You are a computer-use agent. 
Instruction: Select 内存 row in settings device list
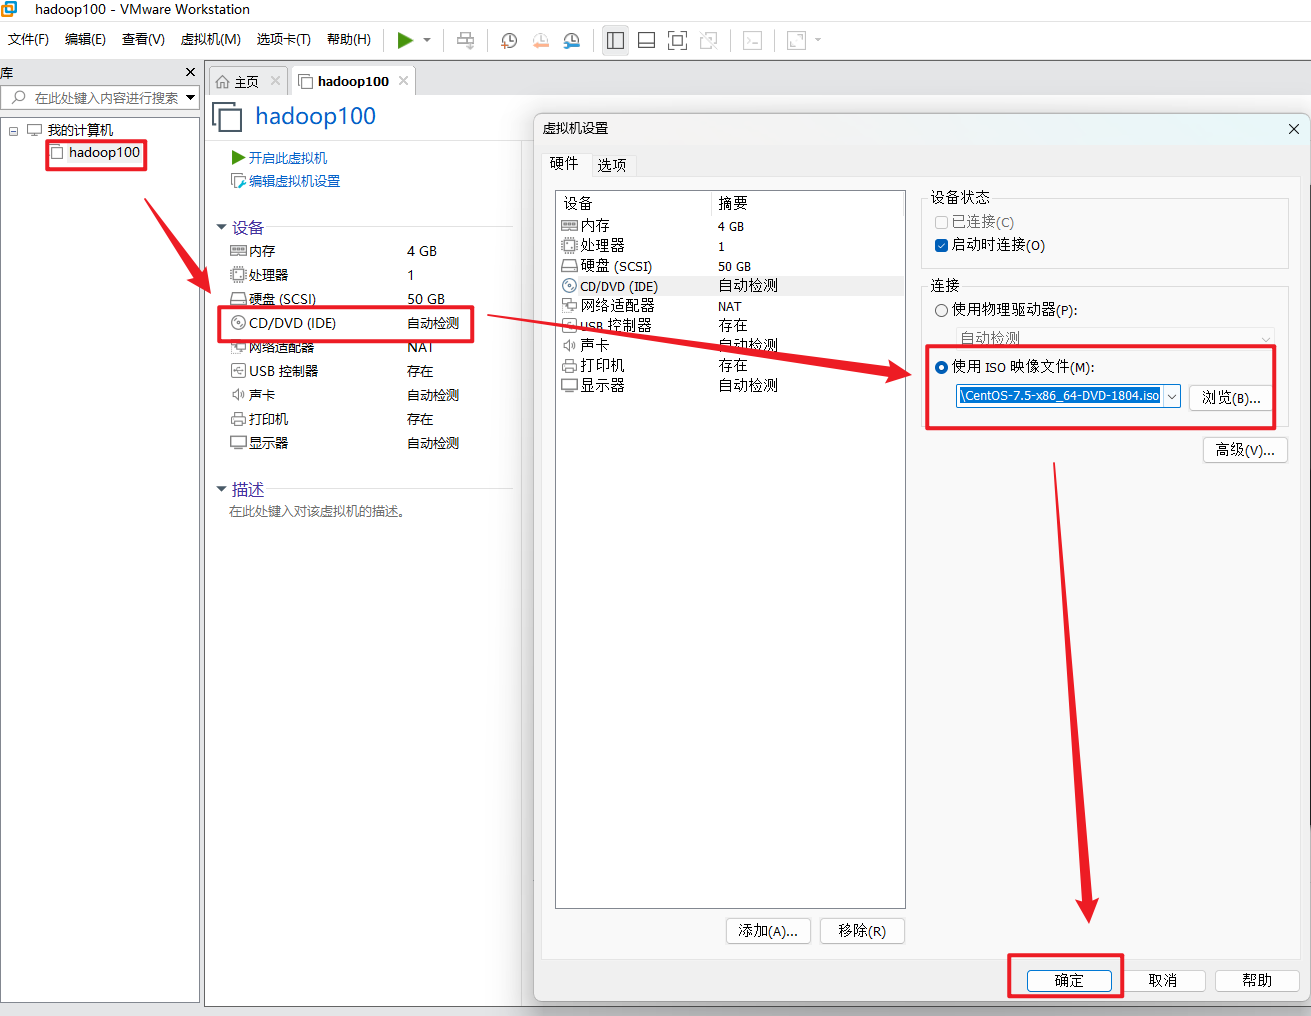(730, 226)
